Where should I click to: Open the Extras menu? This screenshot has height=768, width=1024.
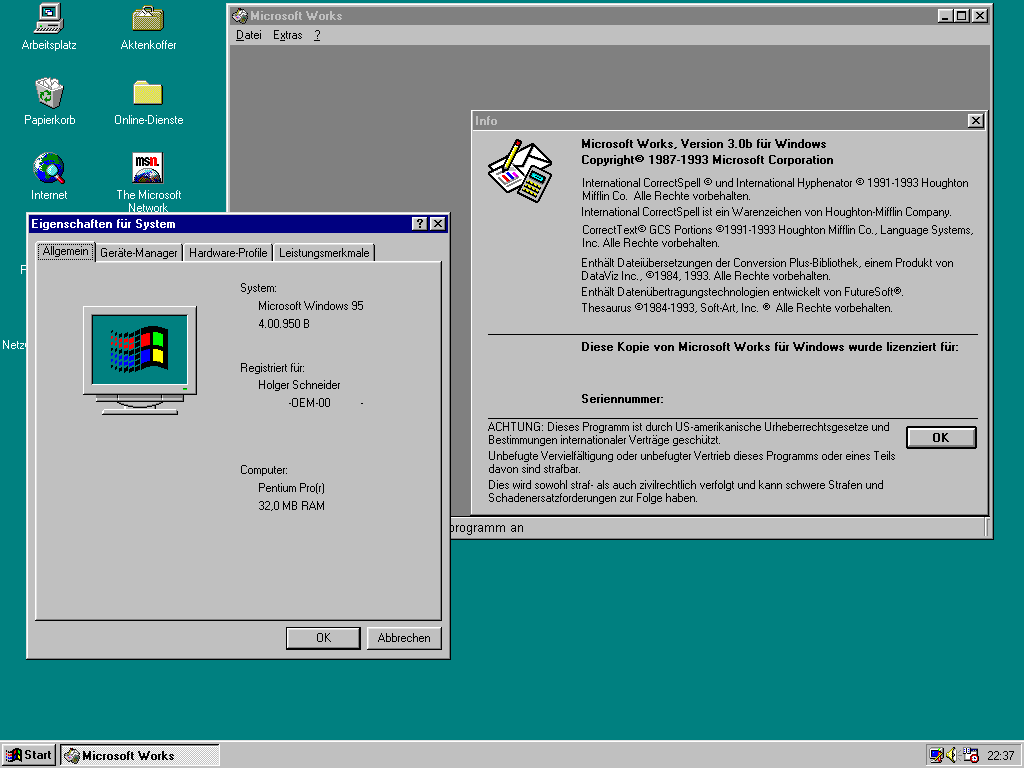287,35
